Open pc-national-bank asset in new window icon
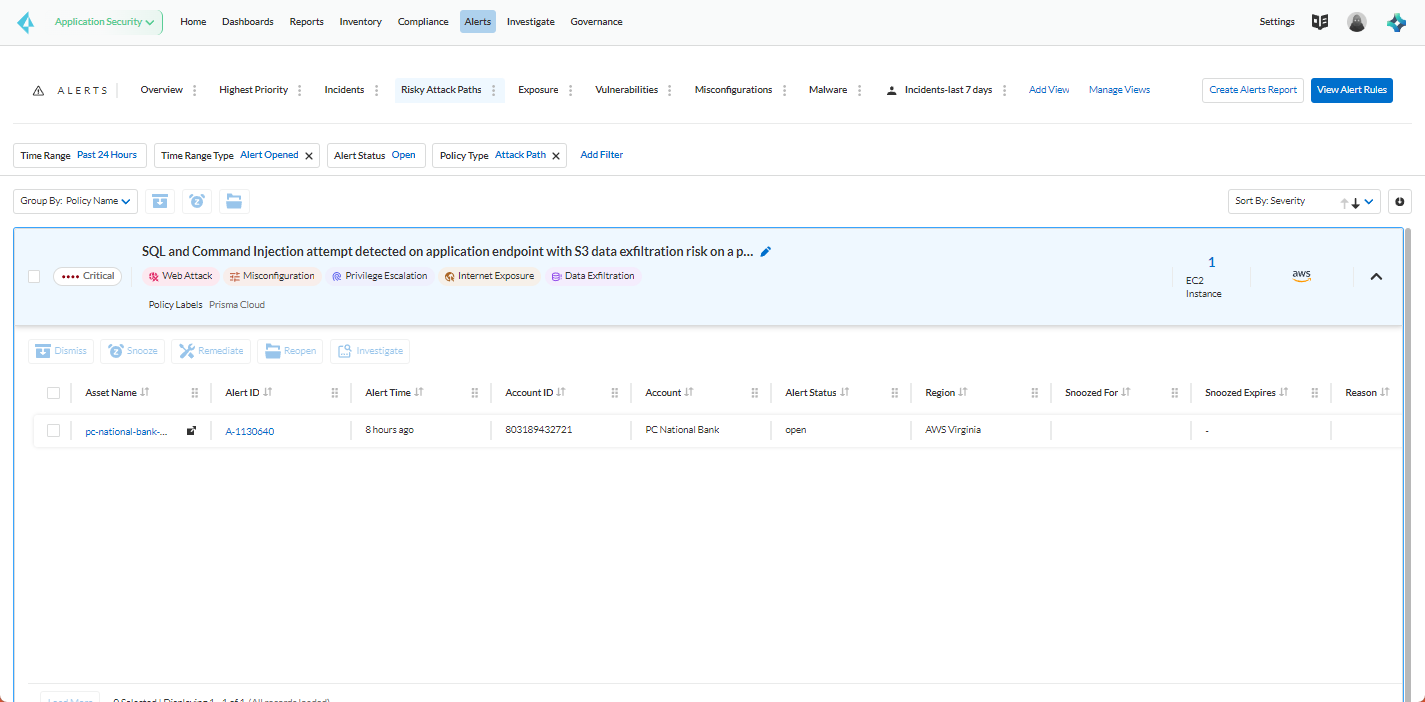The height and width of the screenshot is (702, 1425). (x=191, y=431)
